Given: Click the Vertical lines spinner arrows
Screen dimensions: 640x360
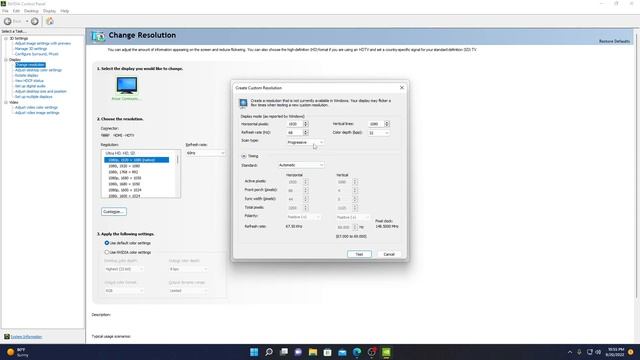Looking at the screenshot, I should point(387,124).
